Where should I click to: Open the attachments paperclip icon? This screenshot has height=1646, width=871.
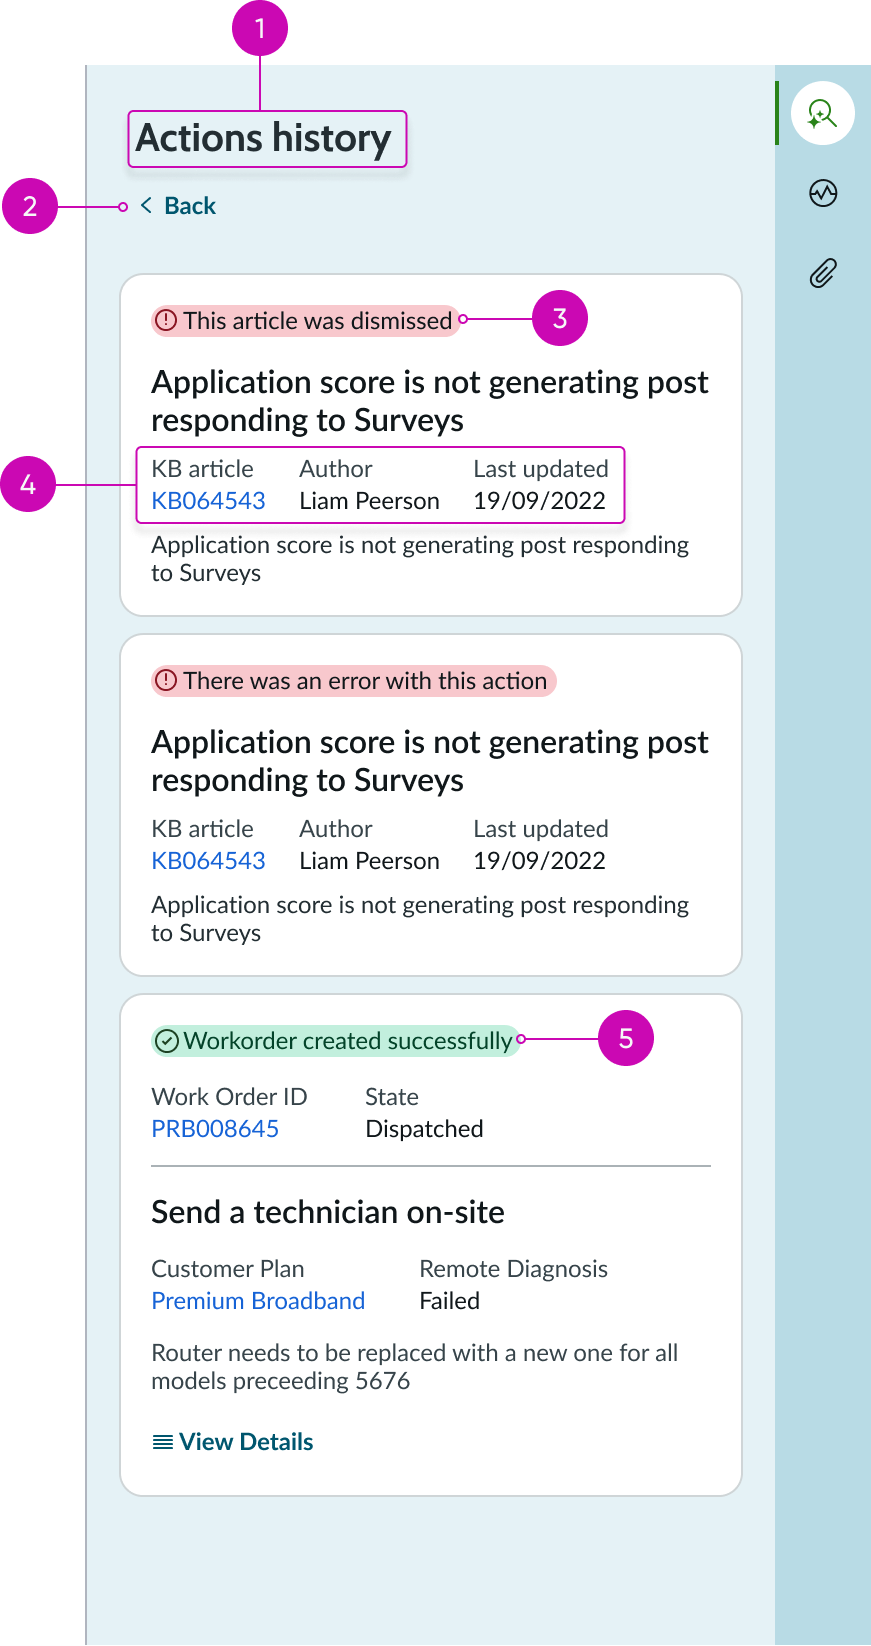coord(822,272)
